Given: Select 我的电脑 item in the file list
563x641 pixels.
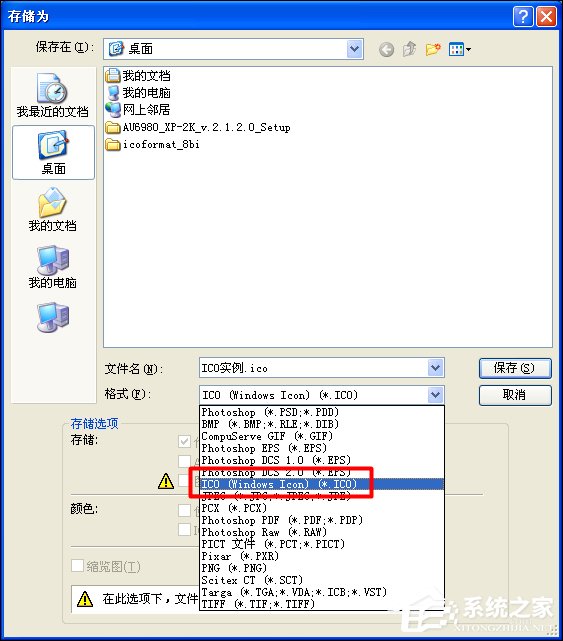Looking at the screenshot, I should click(138, 93).
